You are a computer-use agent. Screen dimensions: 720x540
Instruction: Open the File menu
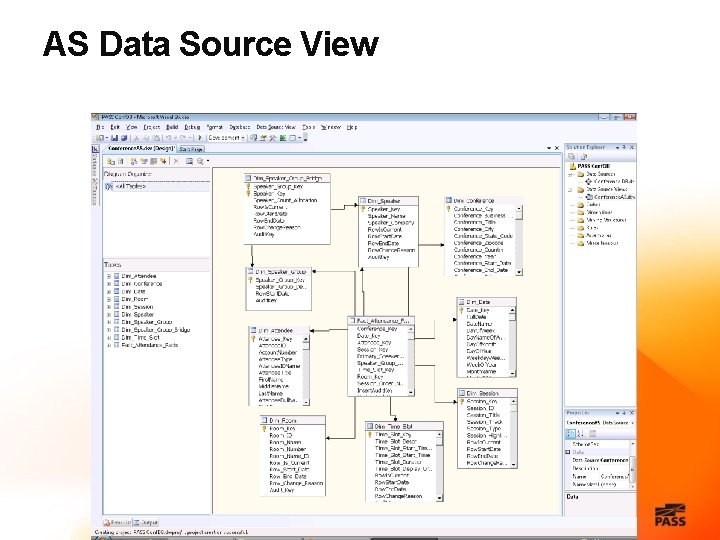pos(100,127)
